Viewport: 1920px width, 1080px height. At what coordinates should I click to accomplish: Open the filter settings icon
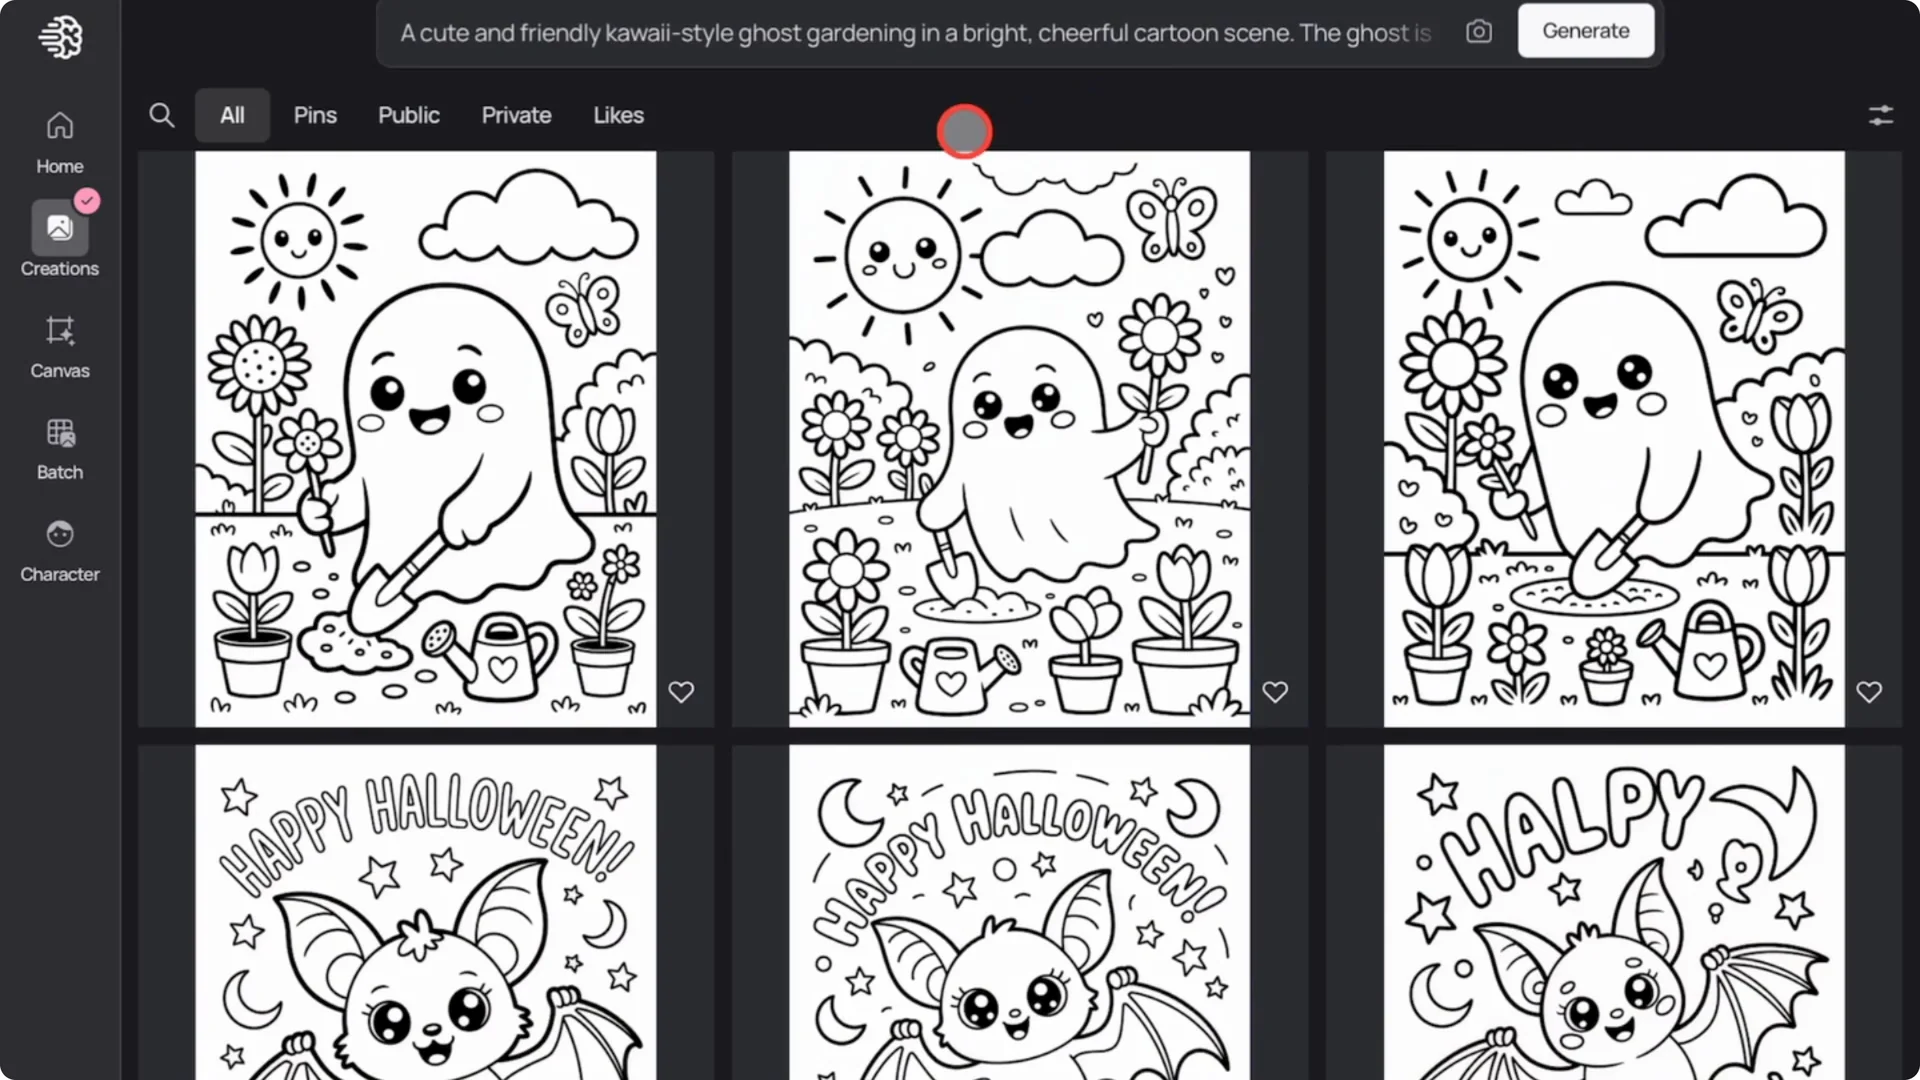pos(1881,115)
